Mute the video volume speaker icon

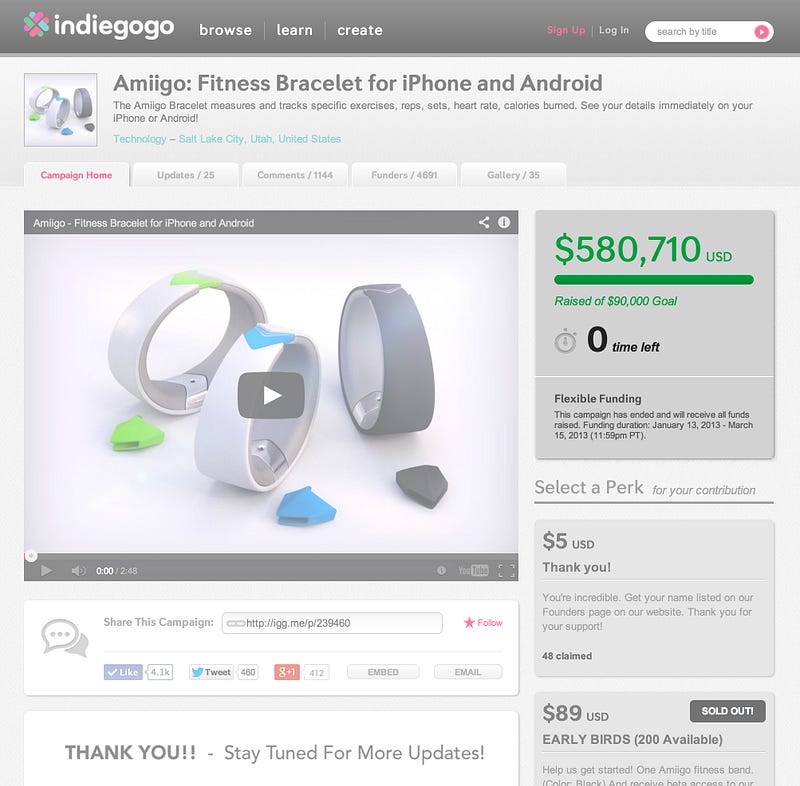pyautogui.click(x=78, y=571)
